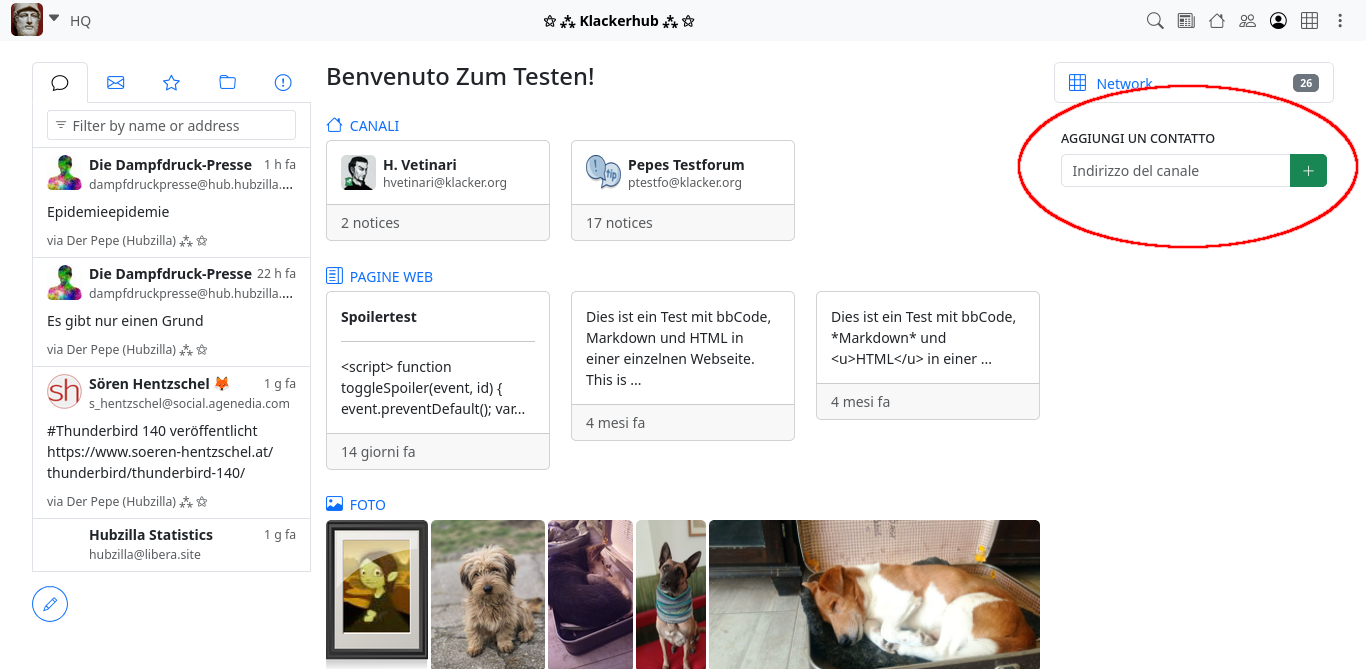The image size is (1366, 669).
Task: Expand dropdown arrow beside the channel avatar
Action: point(54,19)
